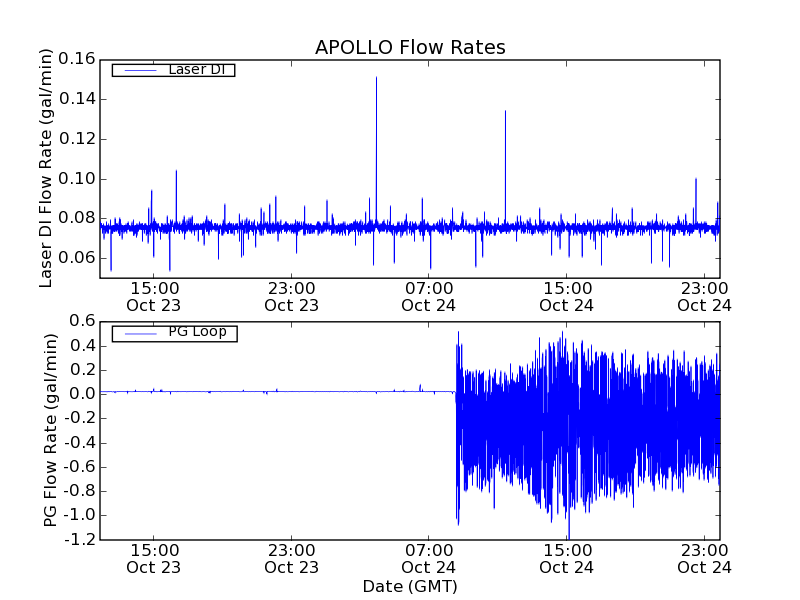Click the 0.10 tick label on top chart
This screenshot has height=600, width=800.
pos(77,179)
